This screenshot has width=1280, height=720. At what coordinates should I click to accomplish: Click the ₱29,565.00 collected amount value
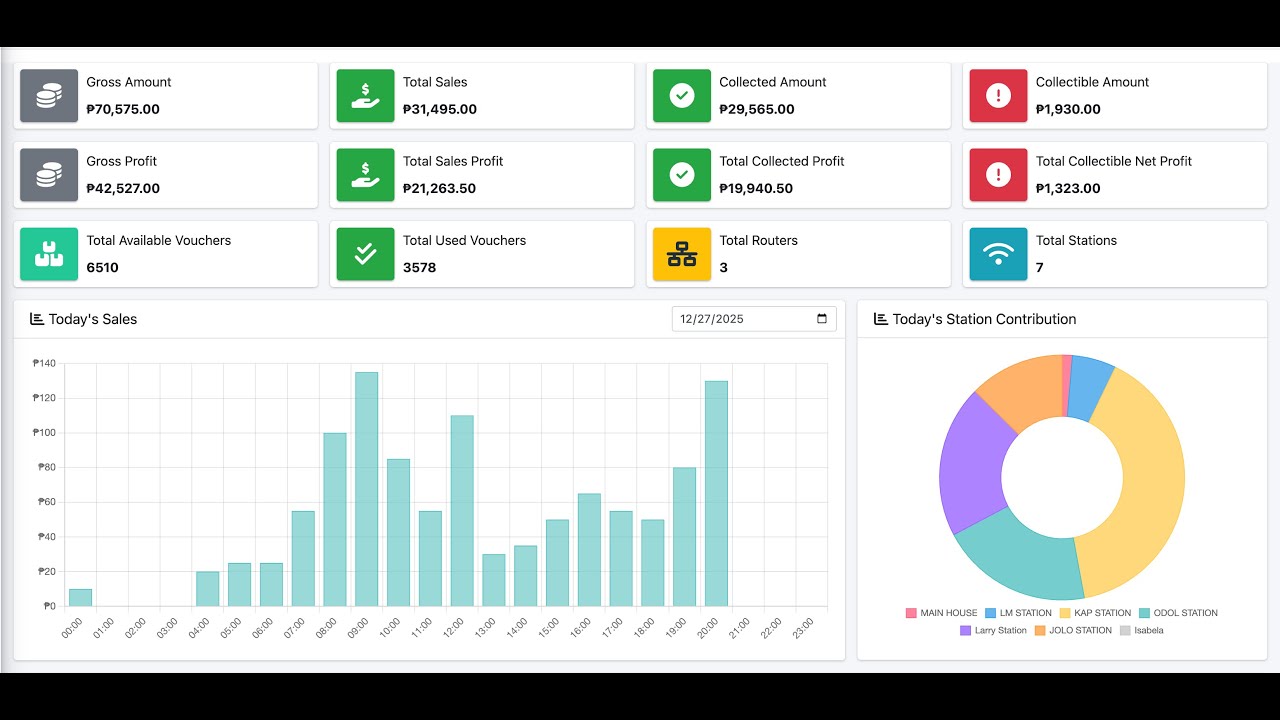[757, 109]
